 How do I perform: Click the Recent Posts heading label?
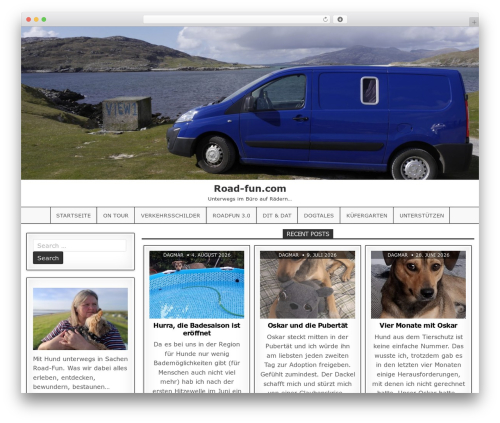[x=308, y=234]
